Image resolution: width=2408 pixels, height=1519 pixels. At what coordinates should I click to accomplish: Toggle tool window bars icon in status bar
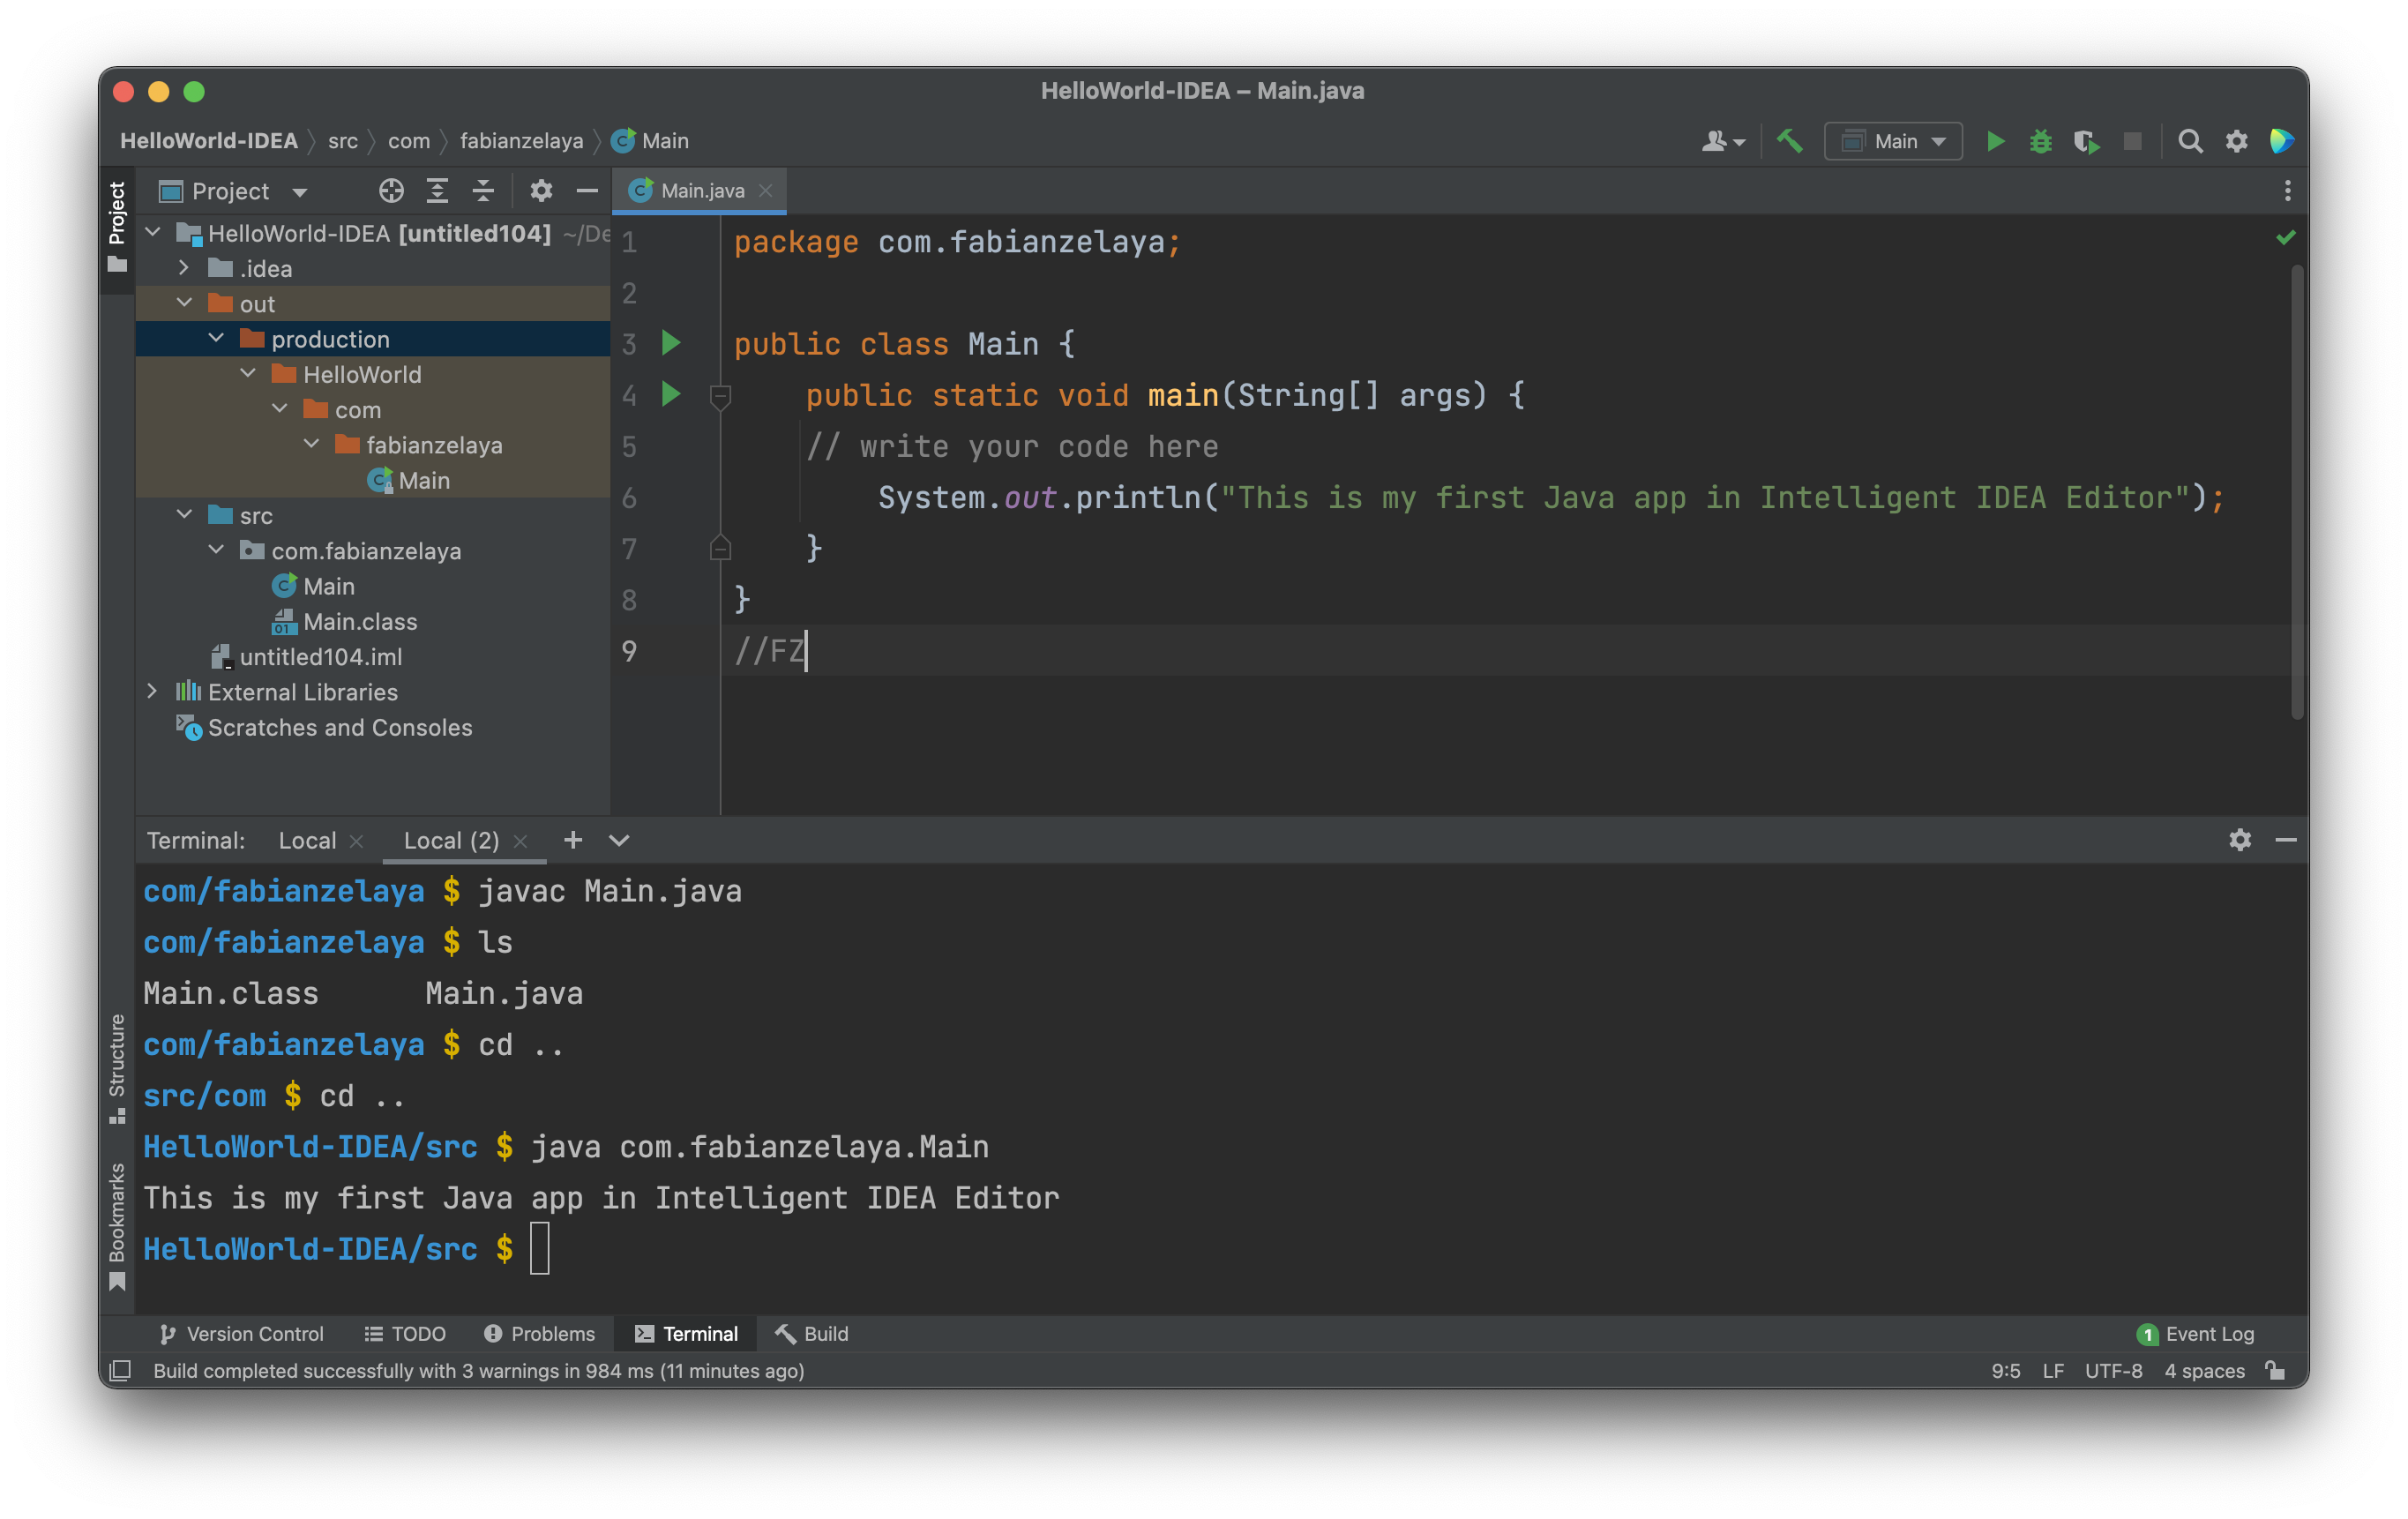pyautogui.click(x=120, y=1371)
